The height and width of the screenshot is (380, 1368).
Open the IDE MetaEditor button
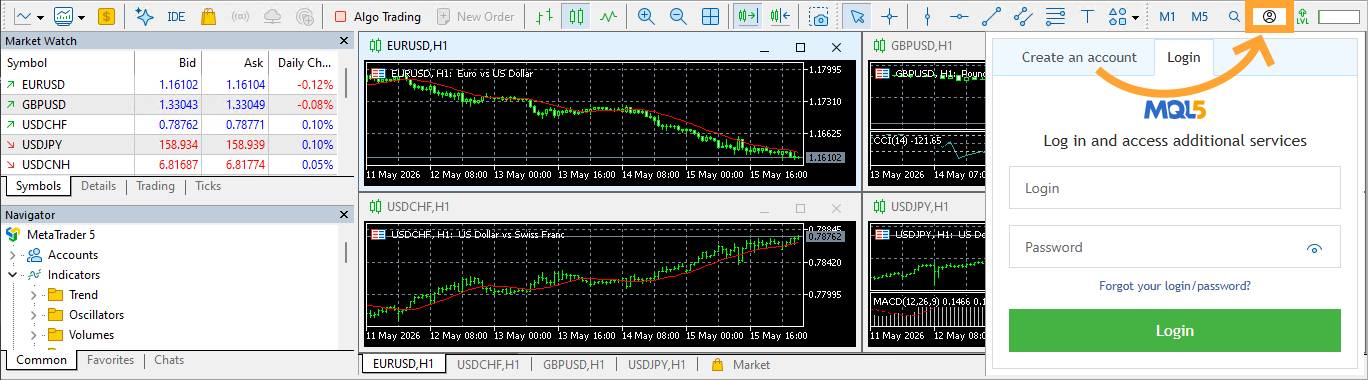pyautogui.click(x=176, y=16)
